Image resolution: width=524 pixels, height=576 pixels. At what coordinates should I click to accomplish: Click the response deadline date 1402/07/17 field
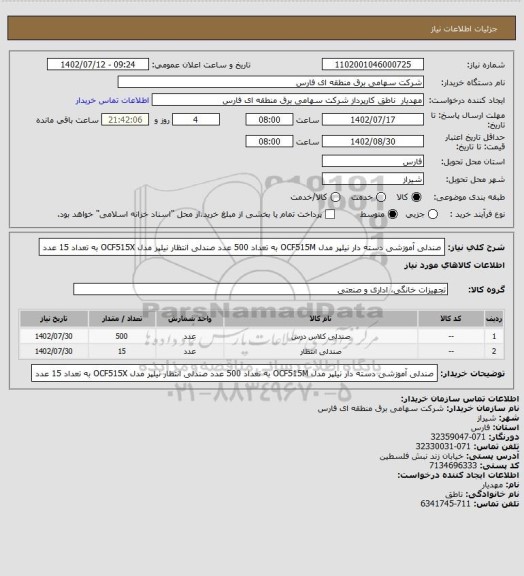point(373,120)
